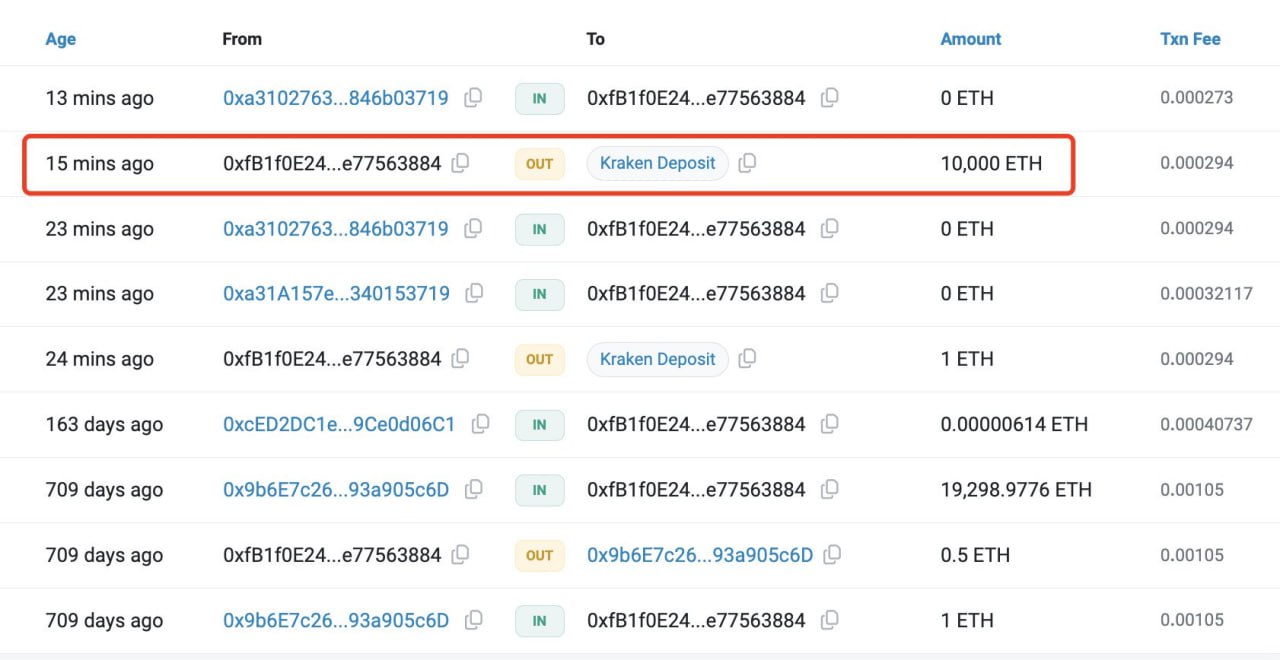The width and height of the screenshot is (1280, 660).
Task: Copy 0x9b6E7c26 To address in 0.5 ETH row
Action: 832,555
